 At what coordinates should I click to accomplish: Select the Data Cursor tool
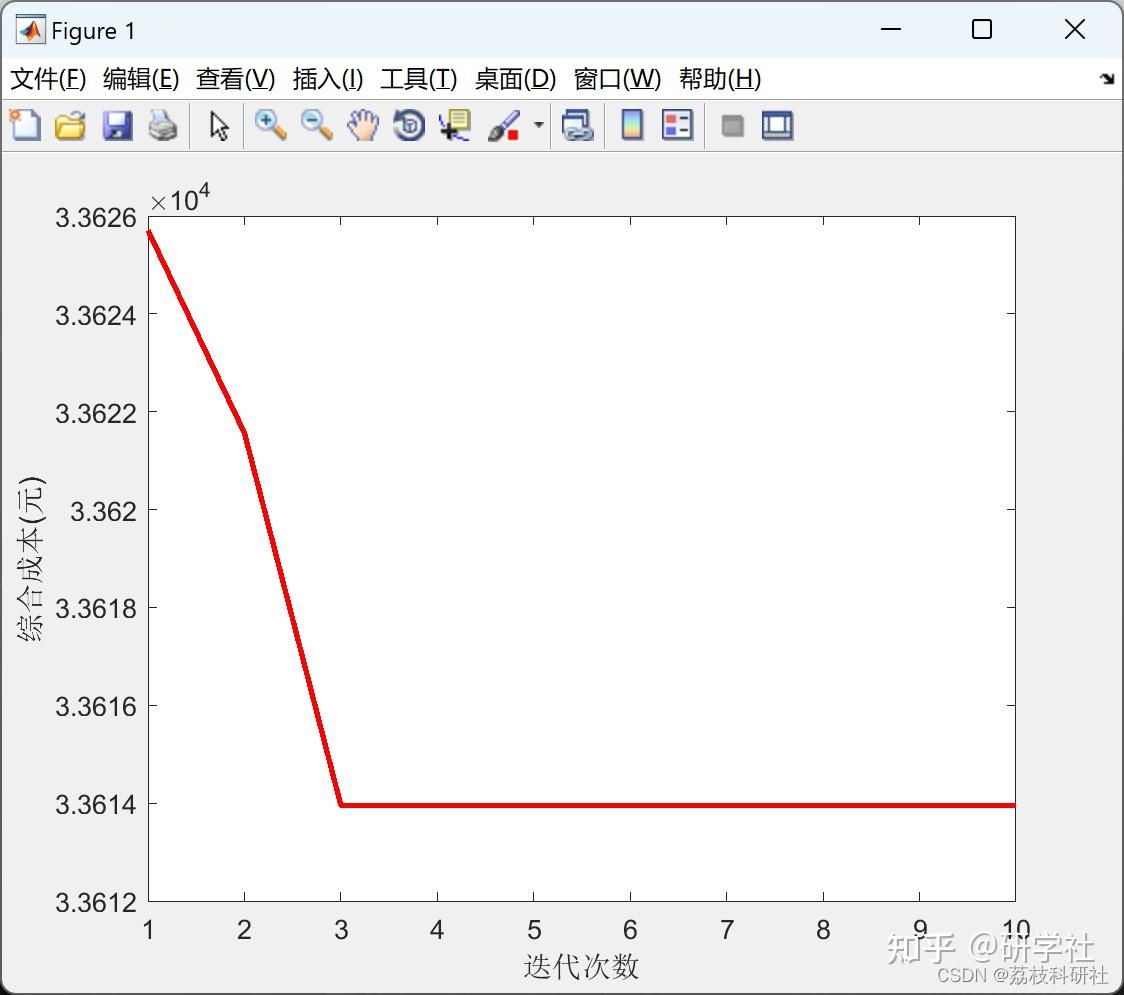pyautogui.click(x=454, y=125)
